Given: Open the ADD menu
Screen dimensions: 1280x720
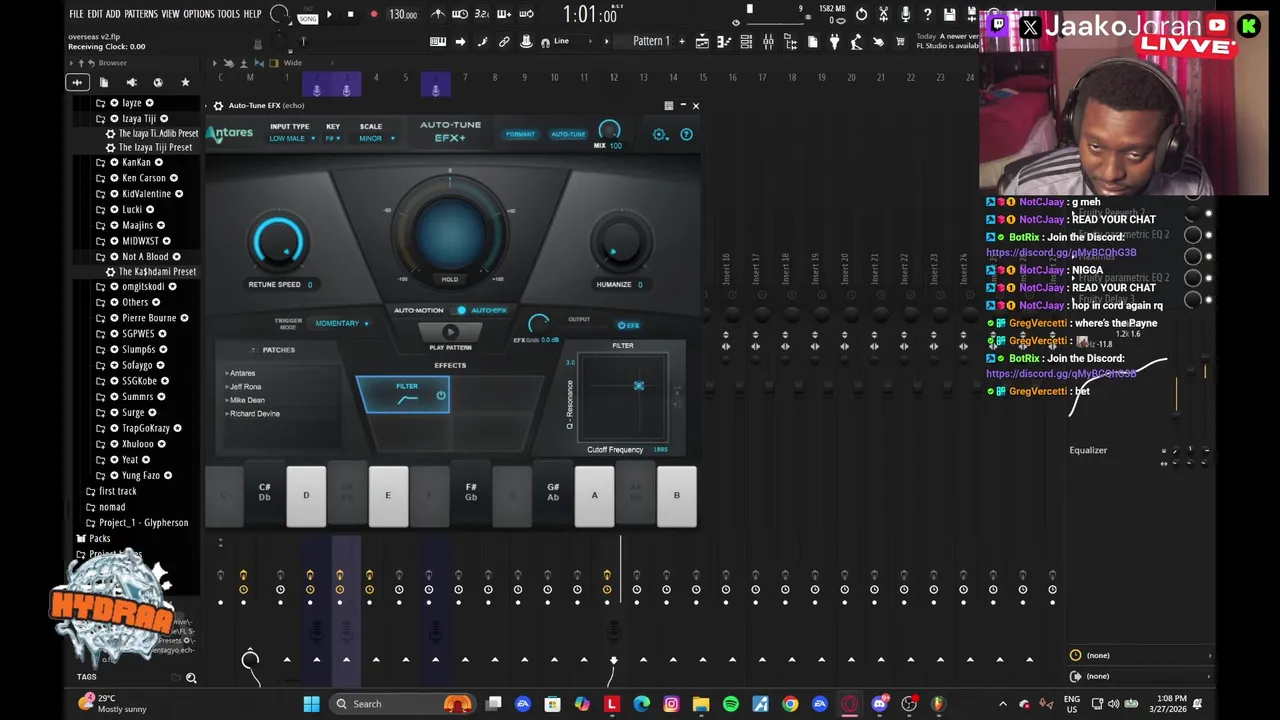Looking at the screenshot, I should click(x=113, y=14).
